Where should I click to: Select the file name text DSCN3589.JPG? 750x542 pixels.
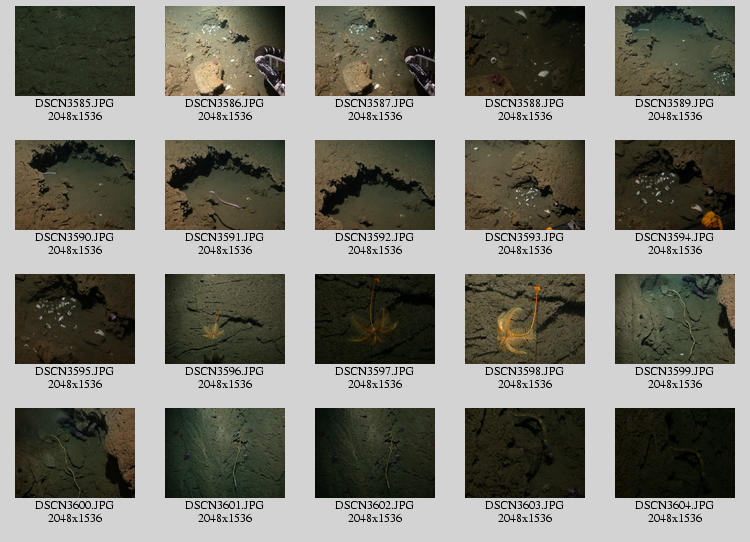pyautogui.click(x=674, y=103)
